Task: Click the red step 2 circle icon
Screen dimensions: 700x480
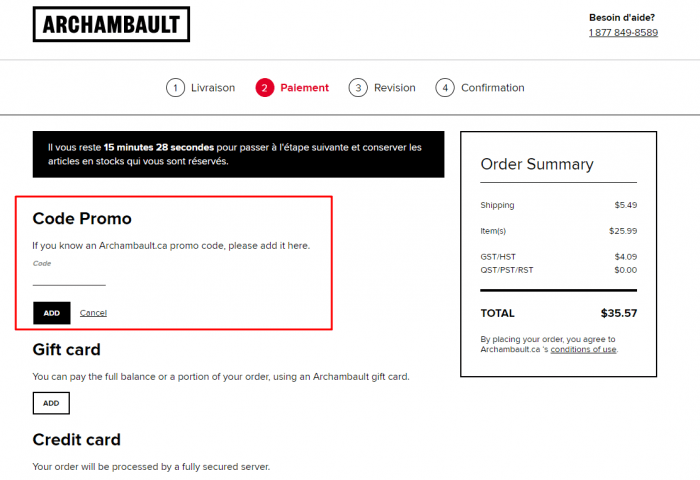Action: pyautogui.click(x=264, y=88)
